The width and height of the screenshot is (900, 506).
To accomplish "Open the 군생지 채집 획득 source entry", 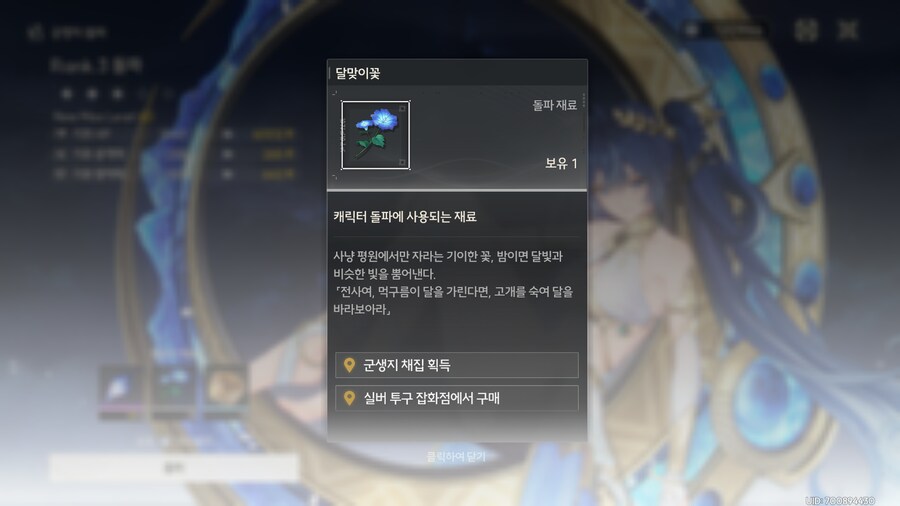I will pos(456,365).
